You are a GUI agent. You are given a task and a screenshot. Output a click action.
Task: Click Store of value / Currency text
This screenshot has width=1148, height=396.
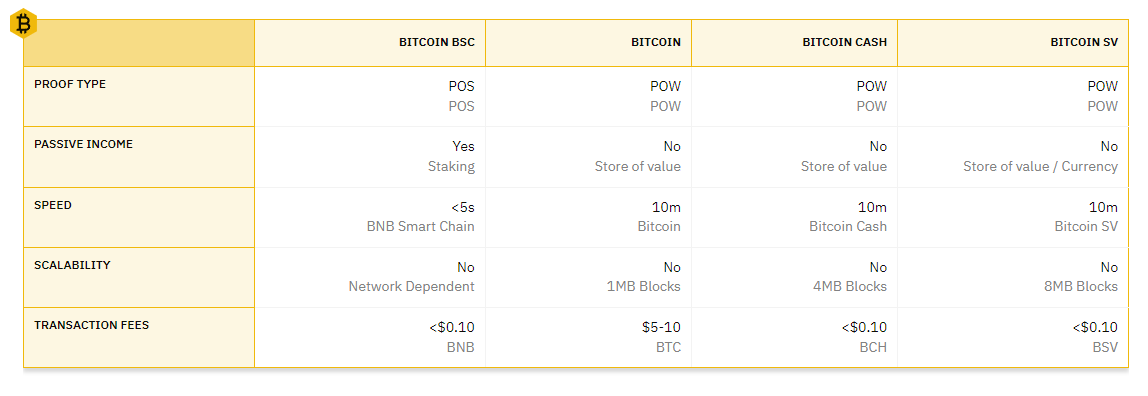point(1040,167)
